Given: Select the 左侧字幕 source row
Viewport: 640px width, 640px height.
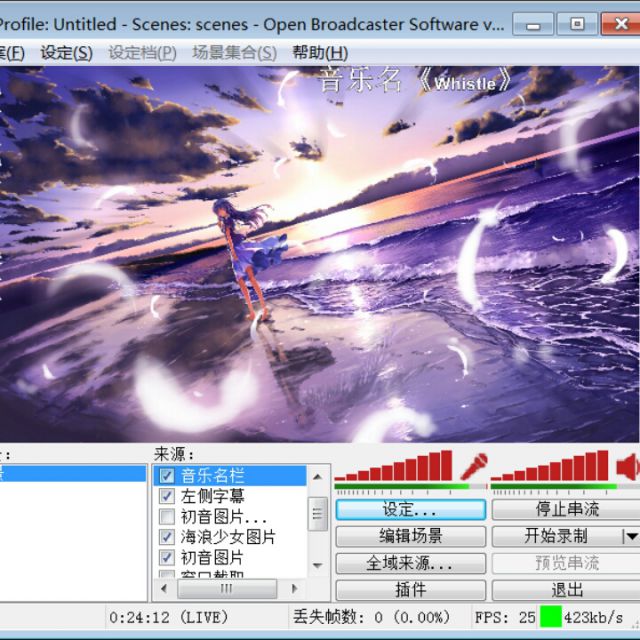Looking at the screenshot, I should click(230, 496).
